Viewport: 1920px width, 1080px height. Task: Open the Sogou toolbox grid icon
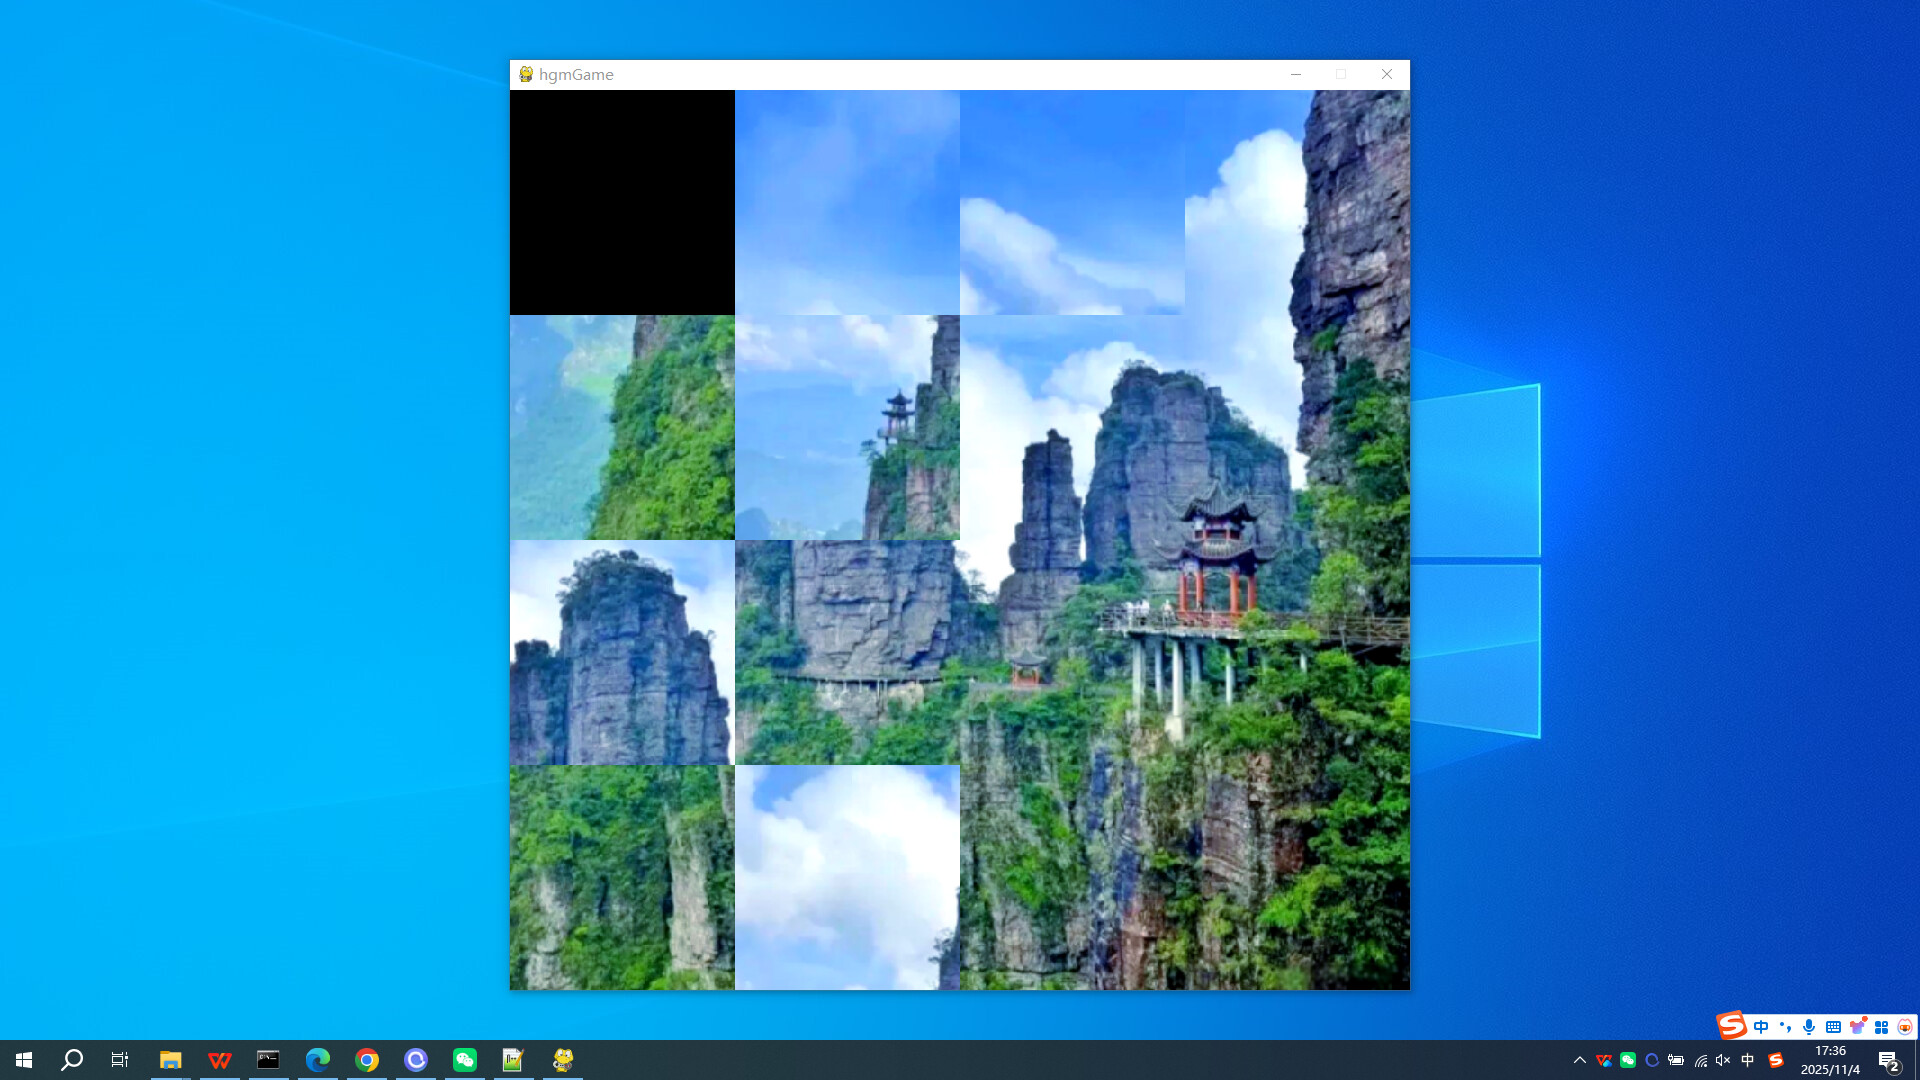(x=1883, y=1026)
